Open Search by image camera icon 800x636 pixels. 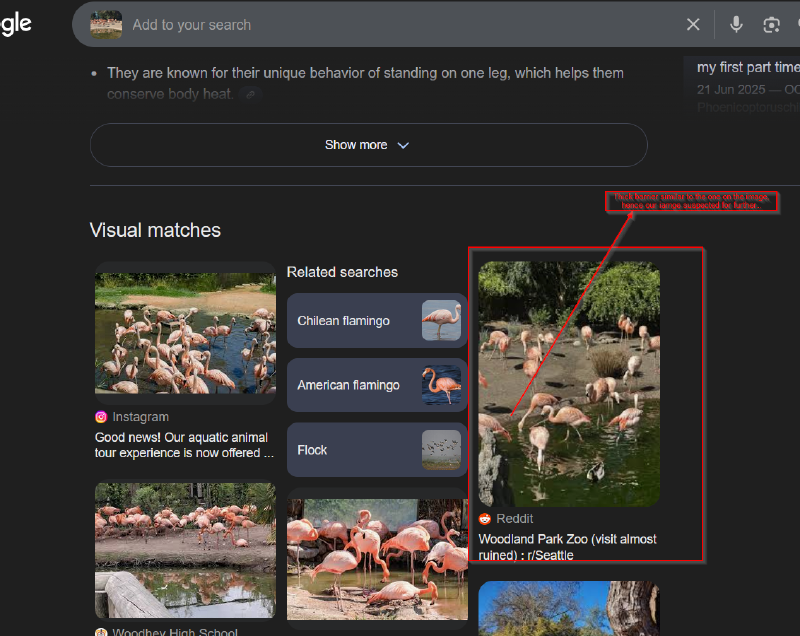click(771, 24)
